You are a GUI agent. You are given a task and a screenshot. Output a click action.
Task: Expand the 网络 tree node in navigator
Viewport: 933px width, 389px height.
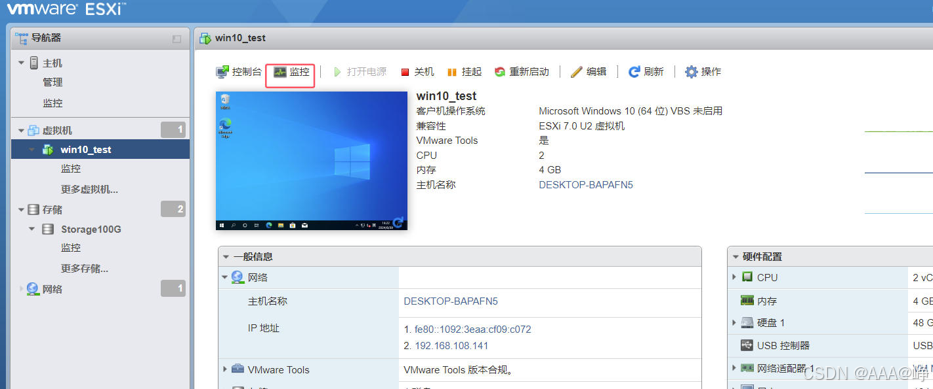22,289
